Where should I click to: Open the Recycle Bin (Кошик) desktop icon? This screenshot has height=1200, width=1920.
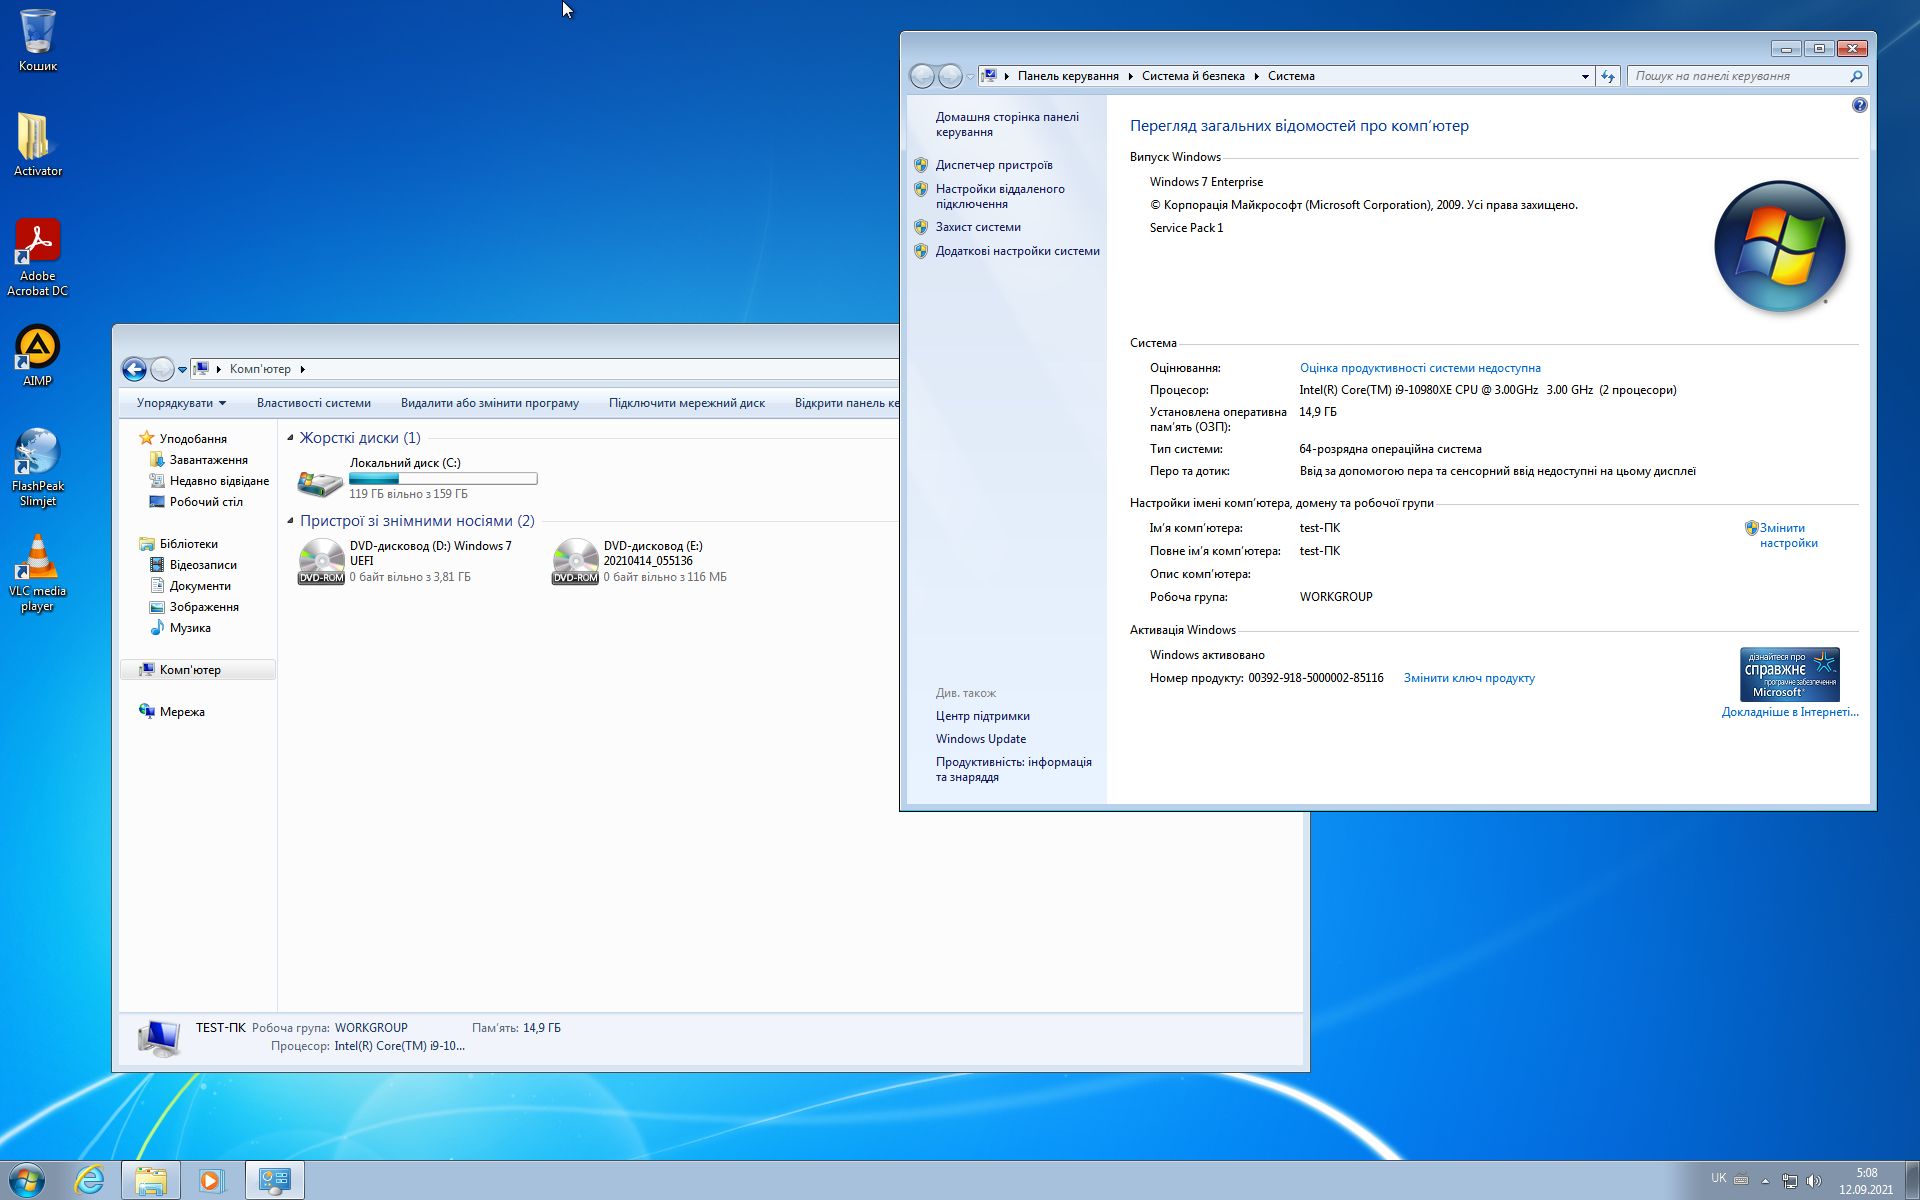tap(37, 32)
